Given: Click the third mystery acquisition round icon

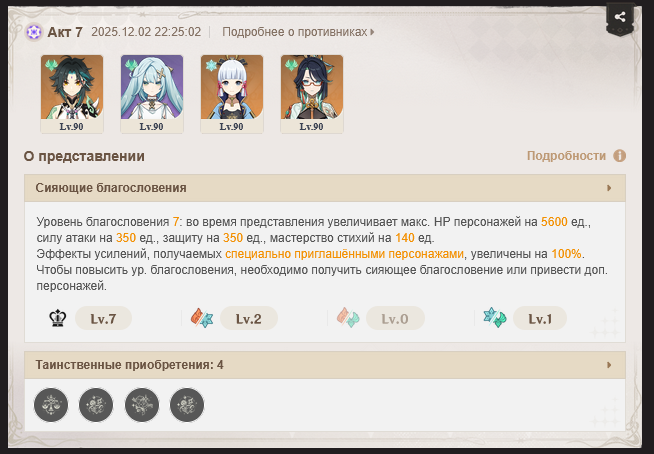Looking at the screenshot, I should click(142, 405).
